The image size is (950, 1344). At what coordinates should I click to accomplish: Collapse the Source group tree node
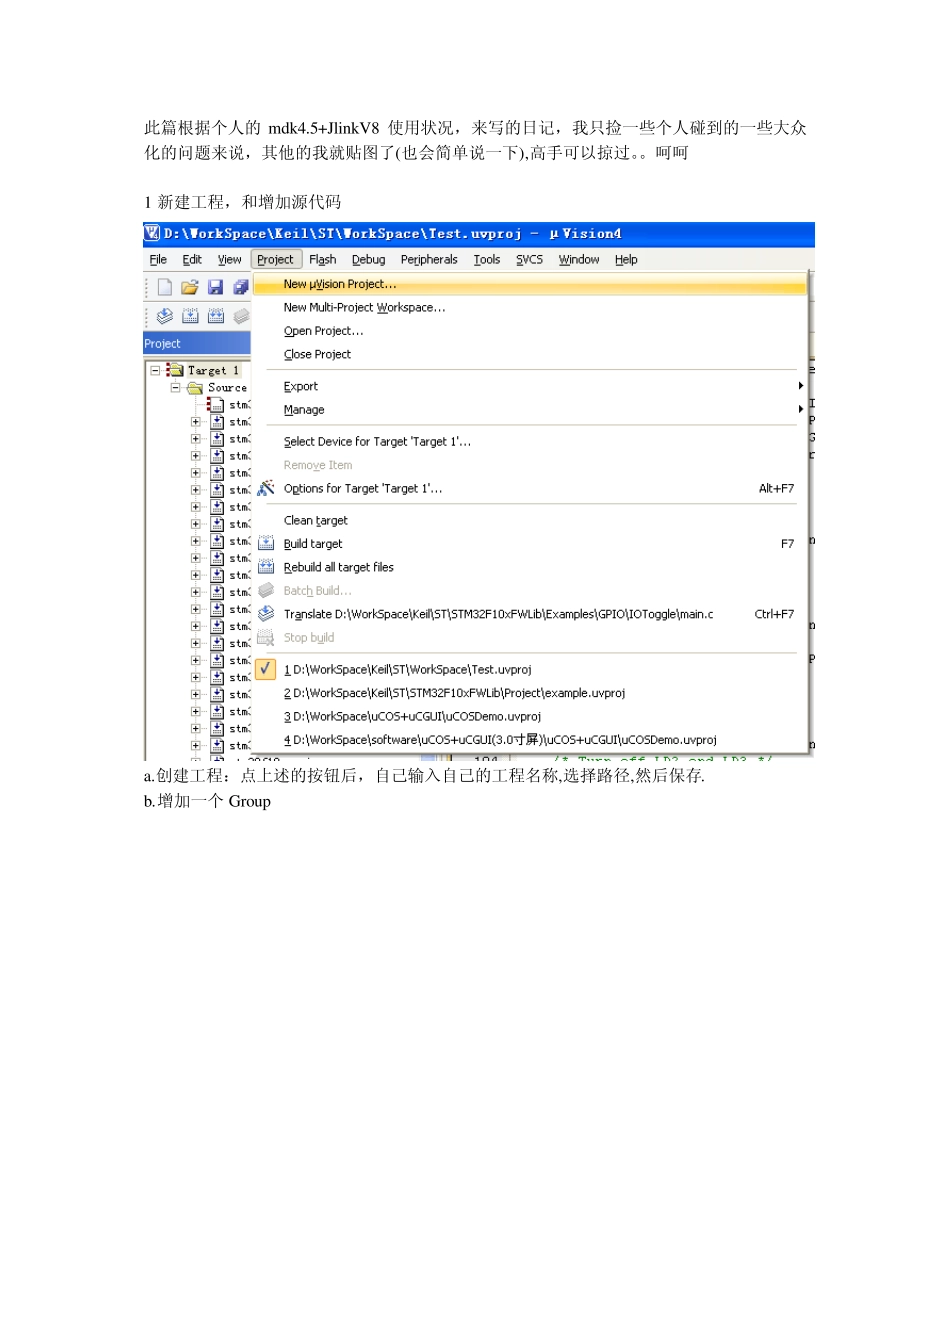tap(175, 387)
